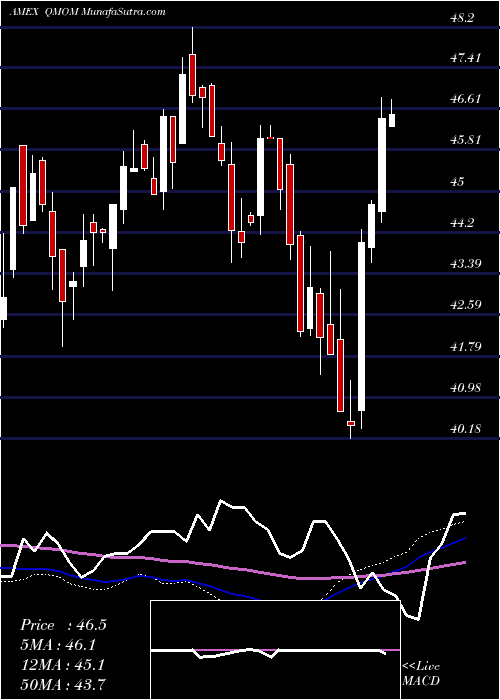Click the 5MA : 46.1 value
The width and height of the screenshot is (500, 700).
point(58,645)
